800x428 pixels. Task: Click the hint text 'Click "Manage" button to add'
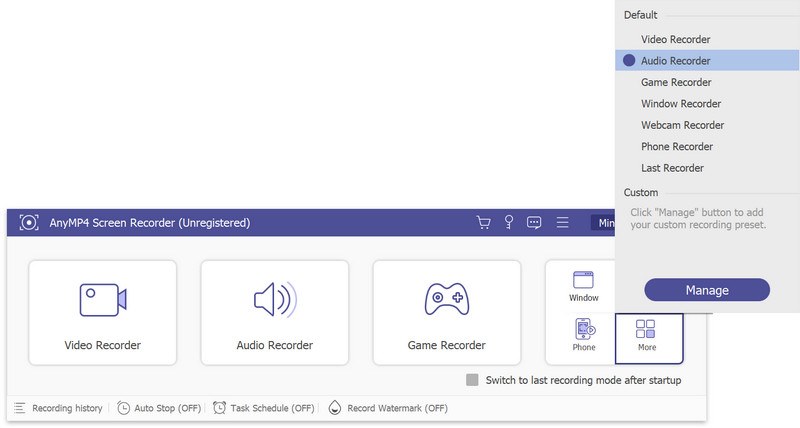tap(697, 212)
